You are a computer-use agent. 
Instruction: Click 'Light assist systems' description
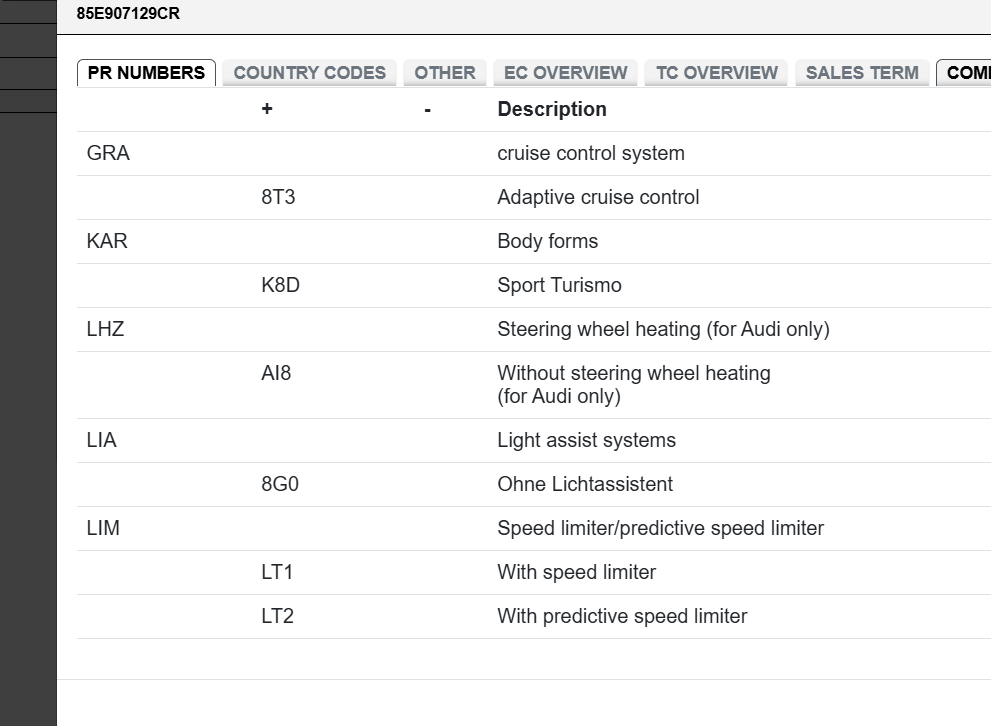coord(587,440)
